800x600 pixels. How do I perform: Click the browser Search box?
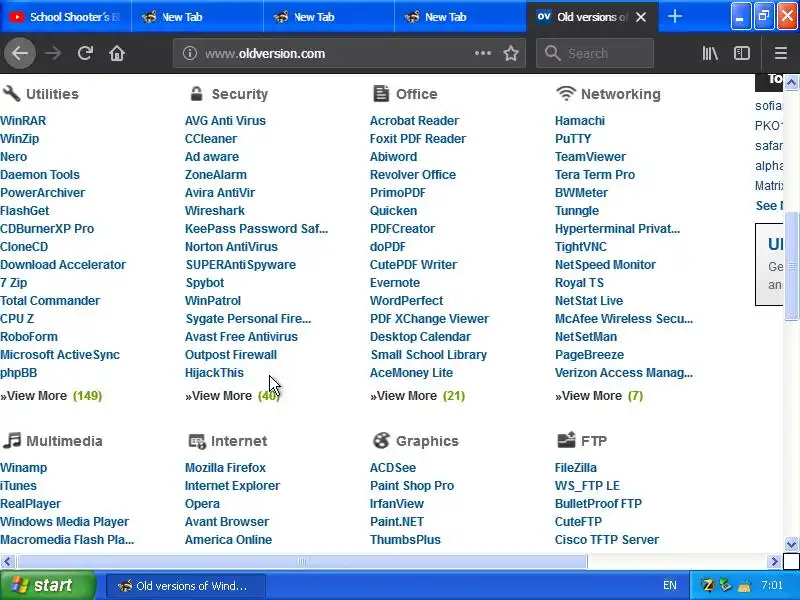pos(595,53)
